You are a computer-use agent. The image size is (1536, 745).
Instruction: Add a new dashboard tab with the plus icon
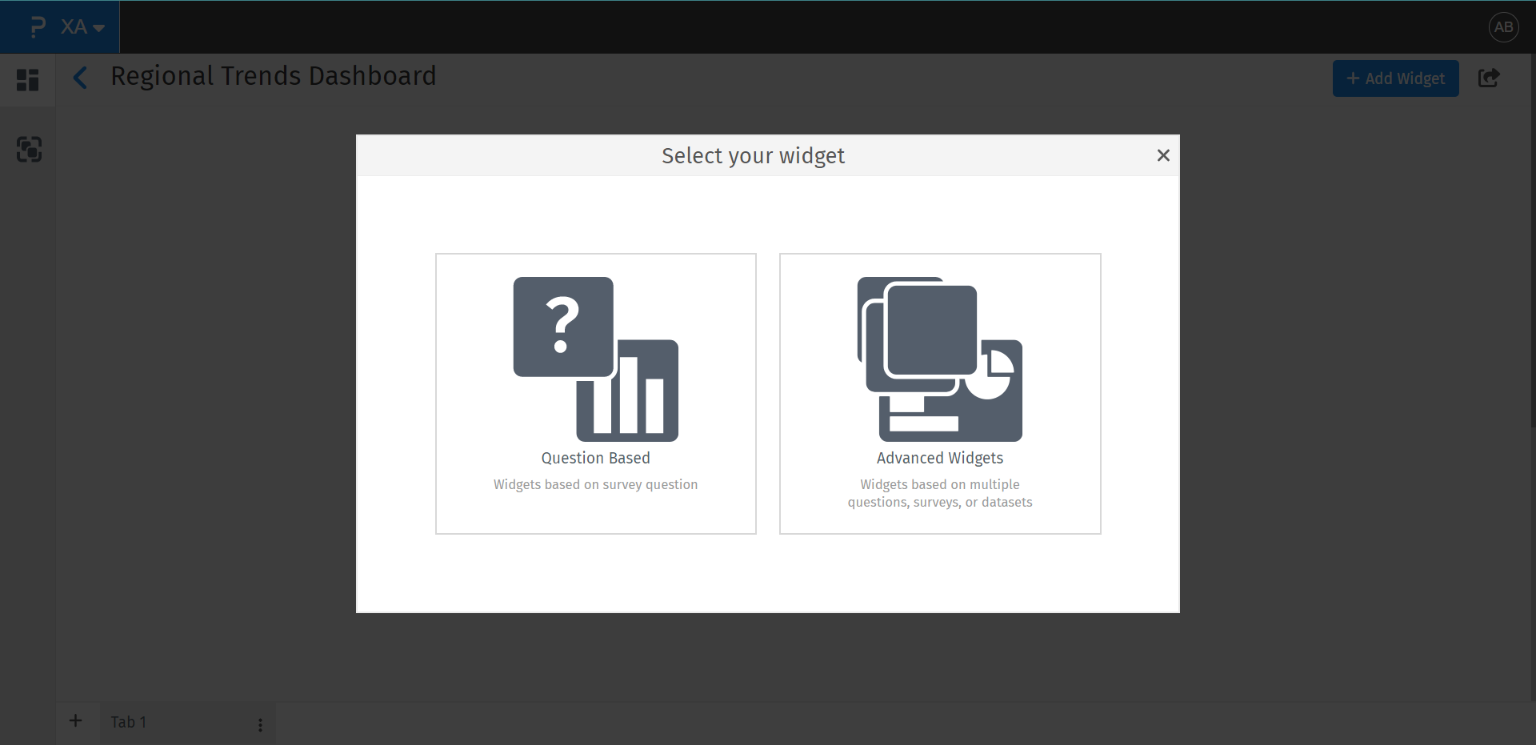pos(75,721)
